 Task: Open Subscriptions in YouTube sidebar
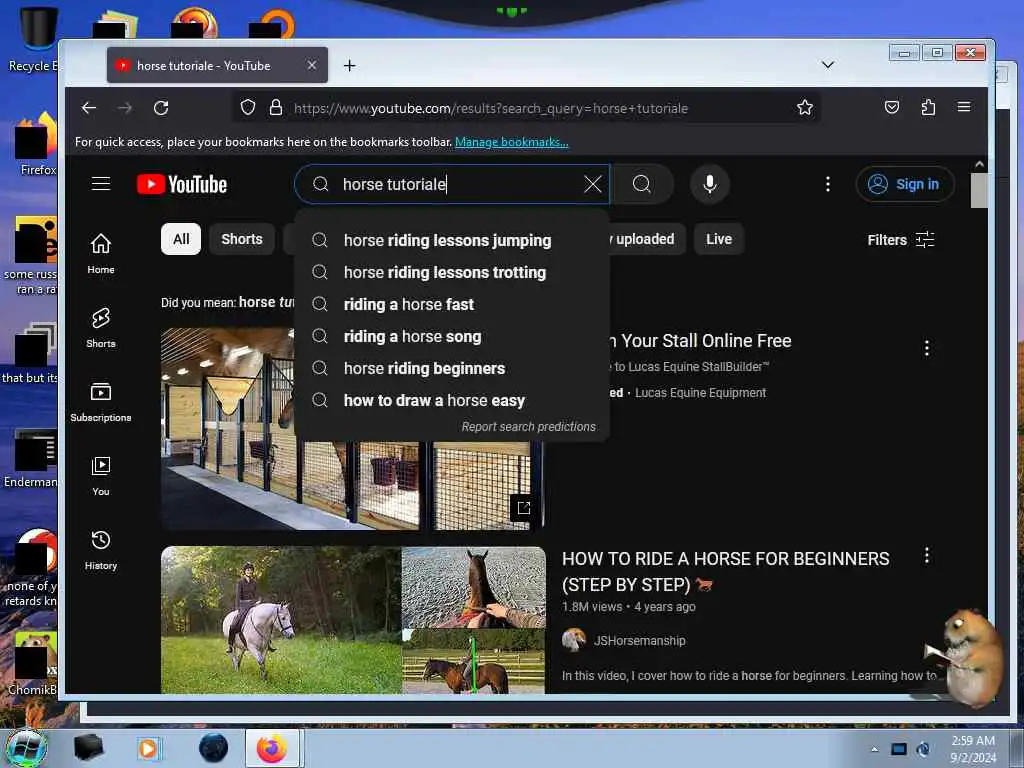click(x=101, y=402)
